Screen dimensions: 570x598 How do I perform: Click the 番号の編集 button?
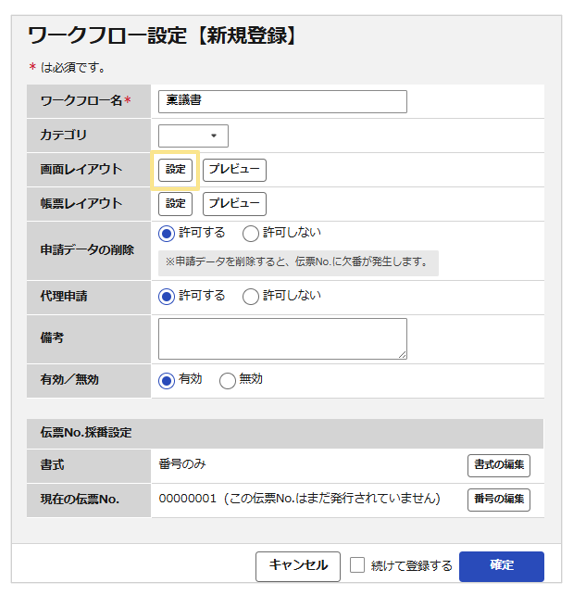tap(499, 500)
